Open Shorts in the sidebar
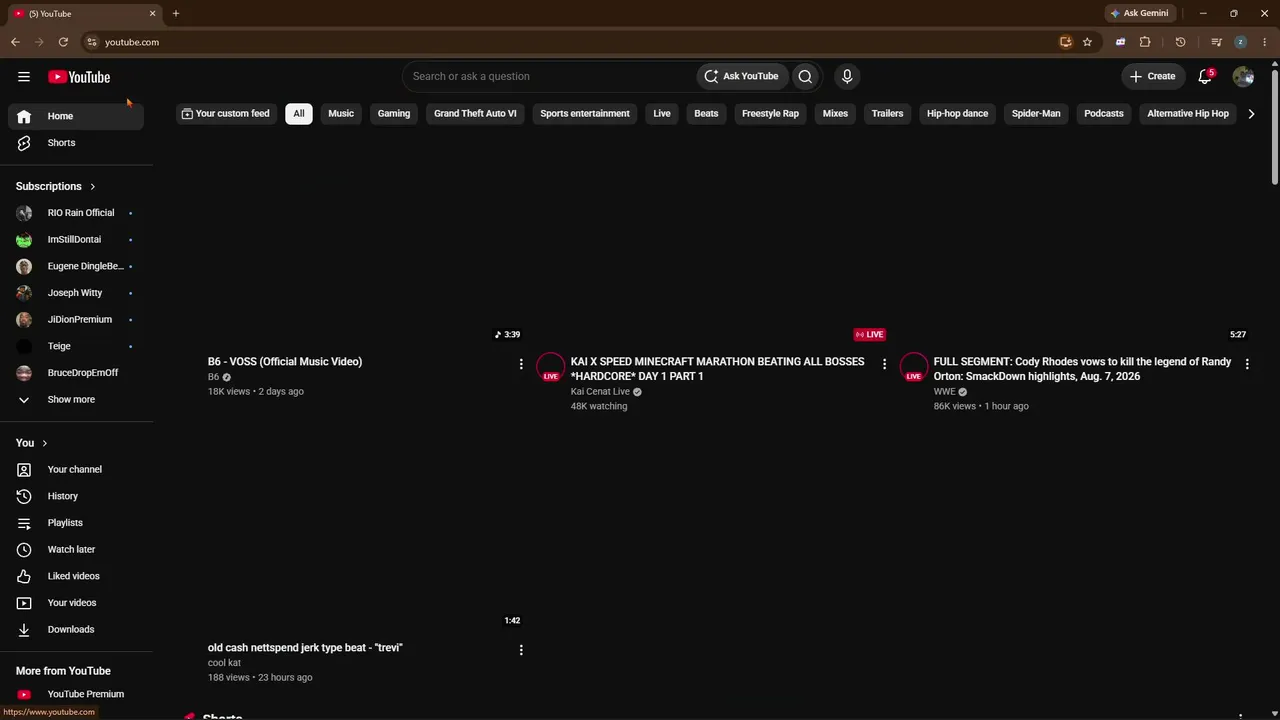The image size is (1280, 720). tap(76, 143)
